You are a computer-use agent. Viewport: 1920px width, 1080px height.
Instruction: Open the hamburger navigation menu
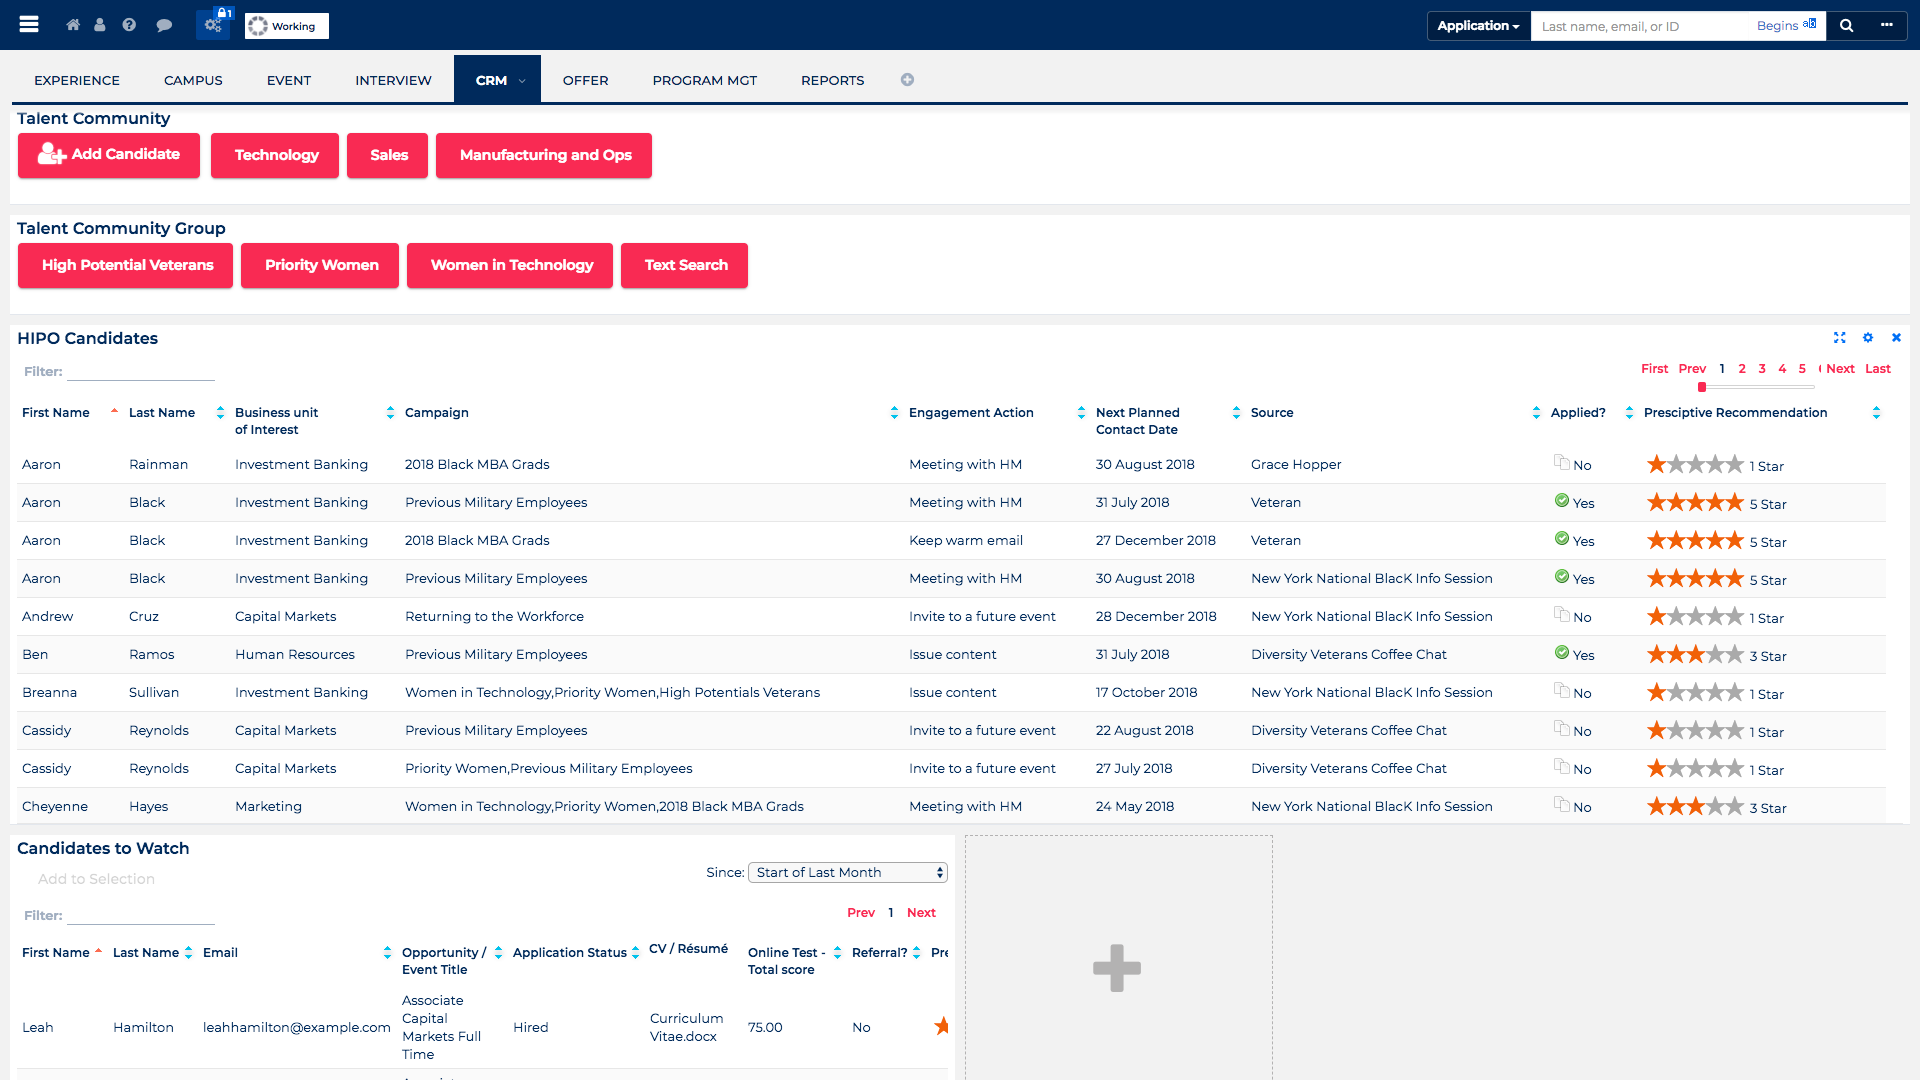(29, 25)
